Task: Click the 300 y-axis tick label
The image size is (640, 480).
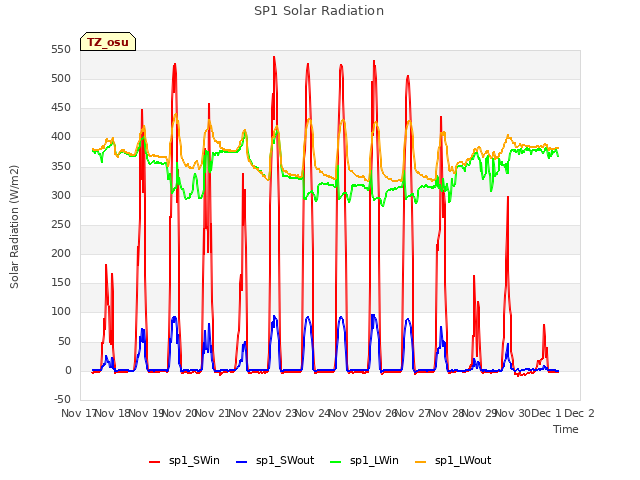Action: [x=61, y=195]
